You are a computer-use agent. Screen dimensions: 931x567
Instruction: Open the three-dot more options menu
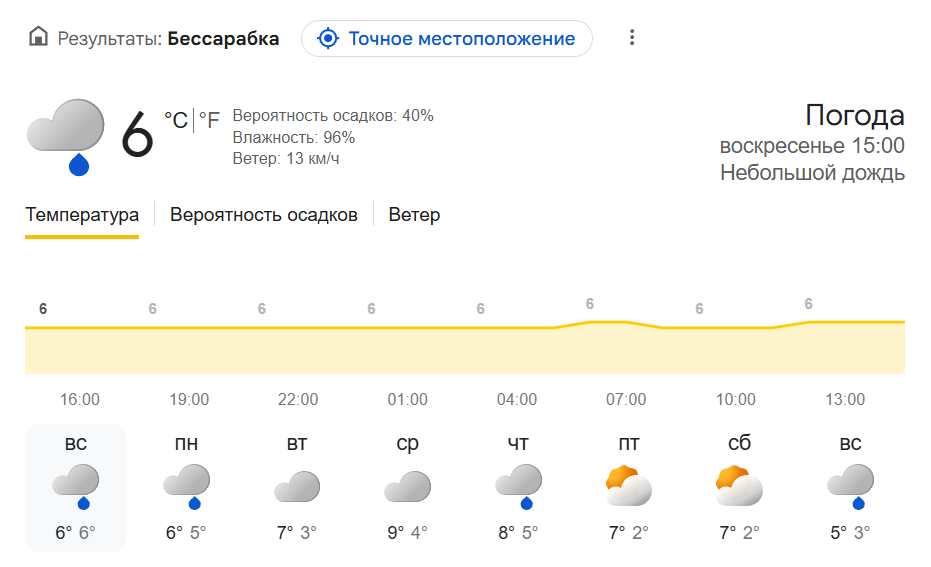coord(631,38)
